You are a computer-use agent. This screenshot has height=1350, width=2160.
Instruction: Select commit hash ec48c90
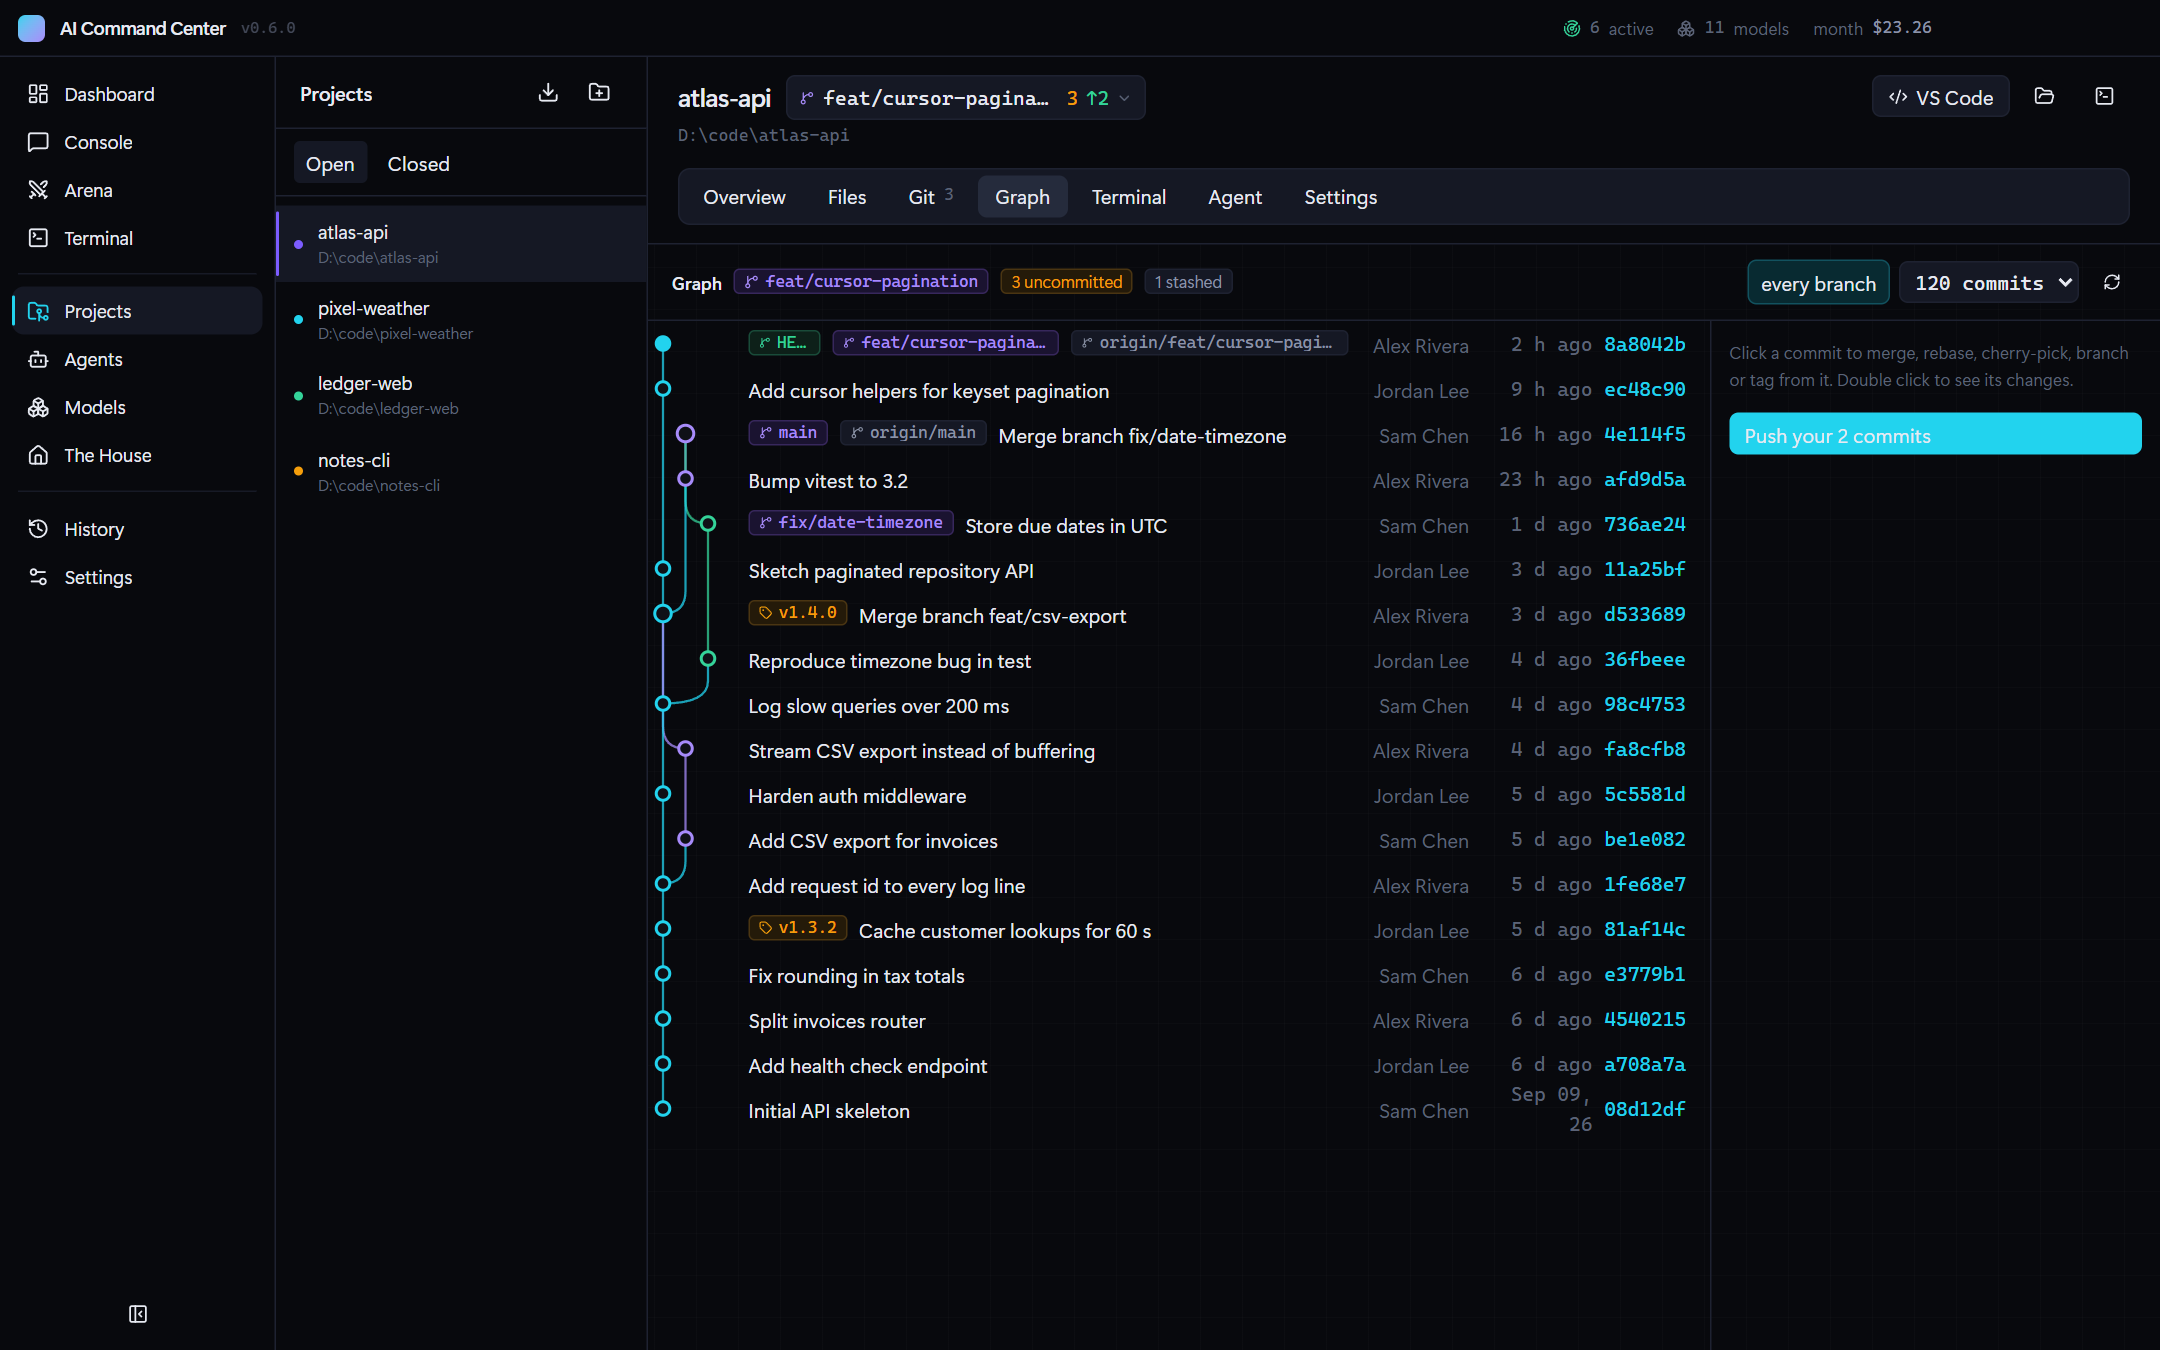[x=1644, y=389]
